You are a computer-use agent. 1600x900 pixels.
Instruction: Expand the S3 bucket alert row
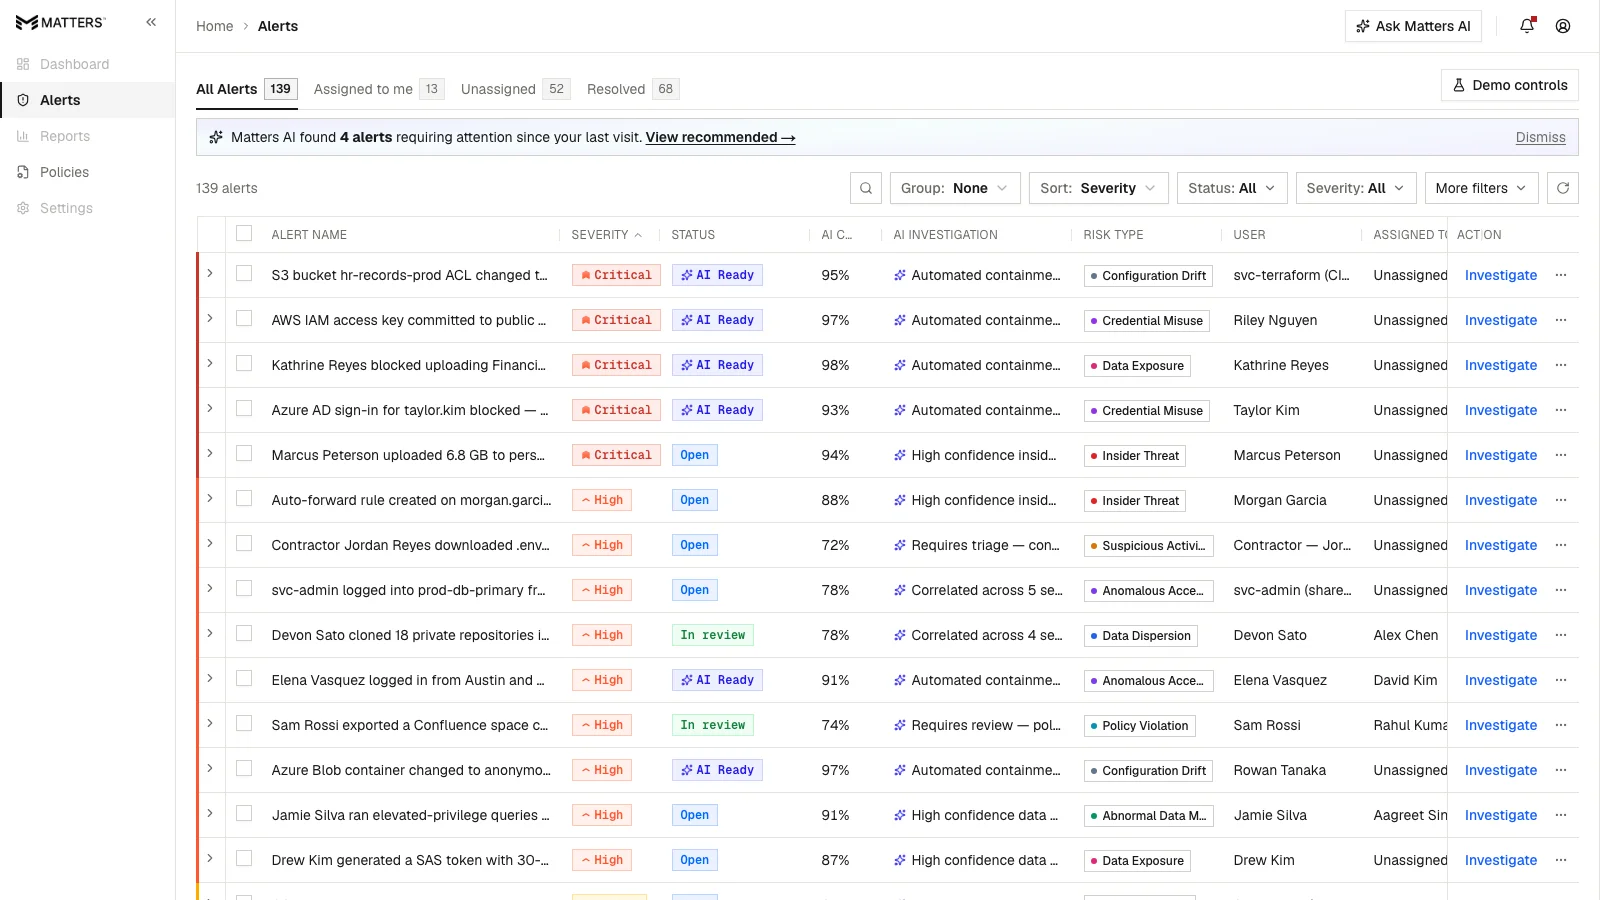tap(210, 273)
